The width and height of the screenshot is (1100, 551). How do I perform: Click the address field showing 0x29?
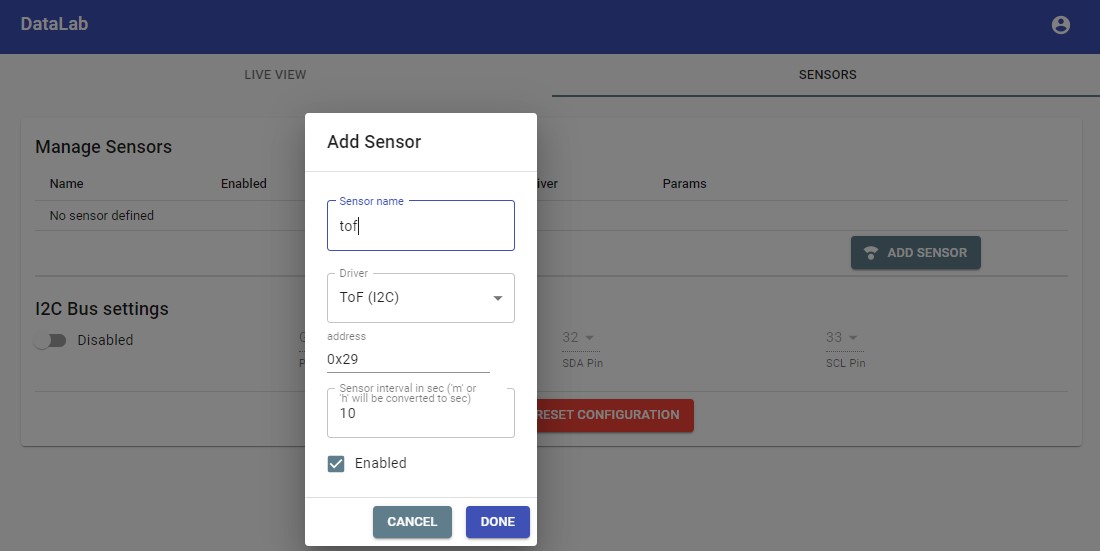408,359
